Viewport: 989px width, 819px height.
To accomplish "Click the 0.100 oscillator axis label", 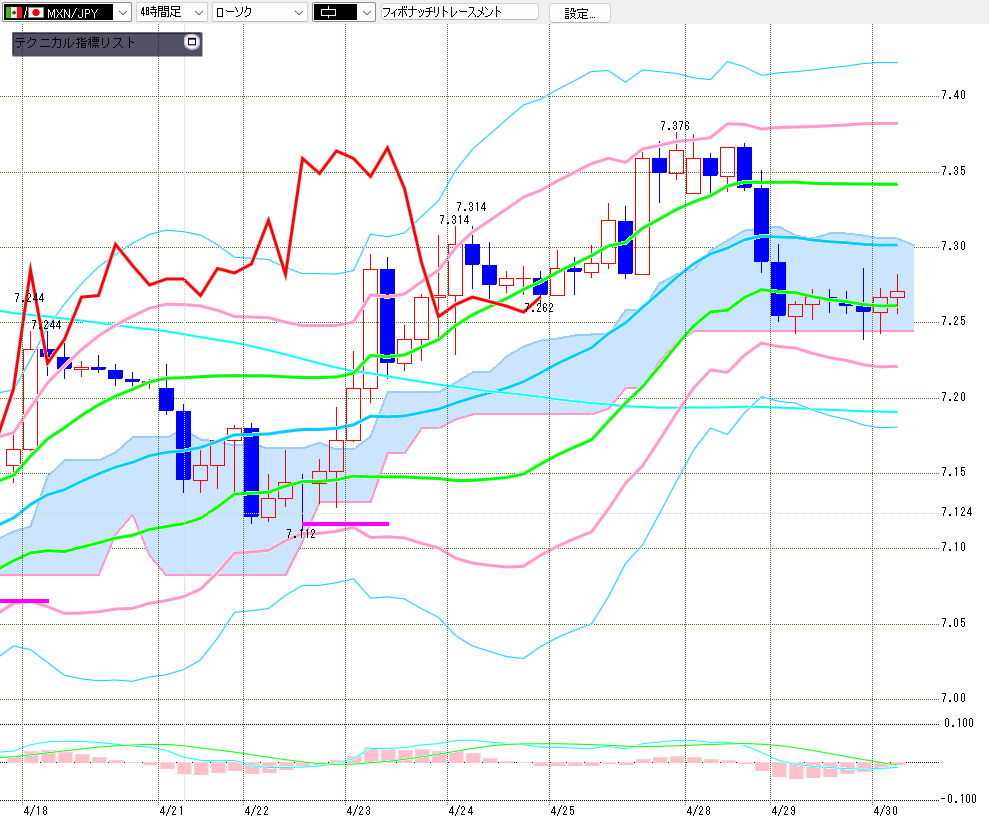I will pos(959,723).
